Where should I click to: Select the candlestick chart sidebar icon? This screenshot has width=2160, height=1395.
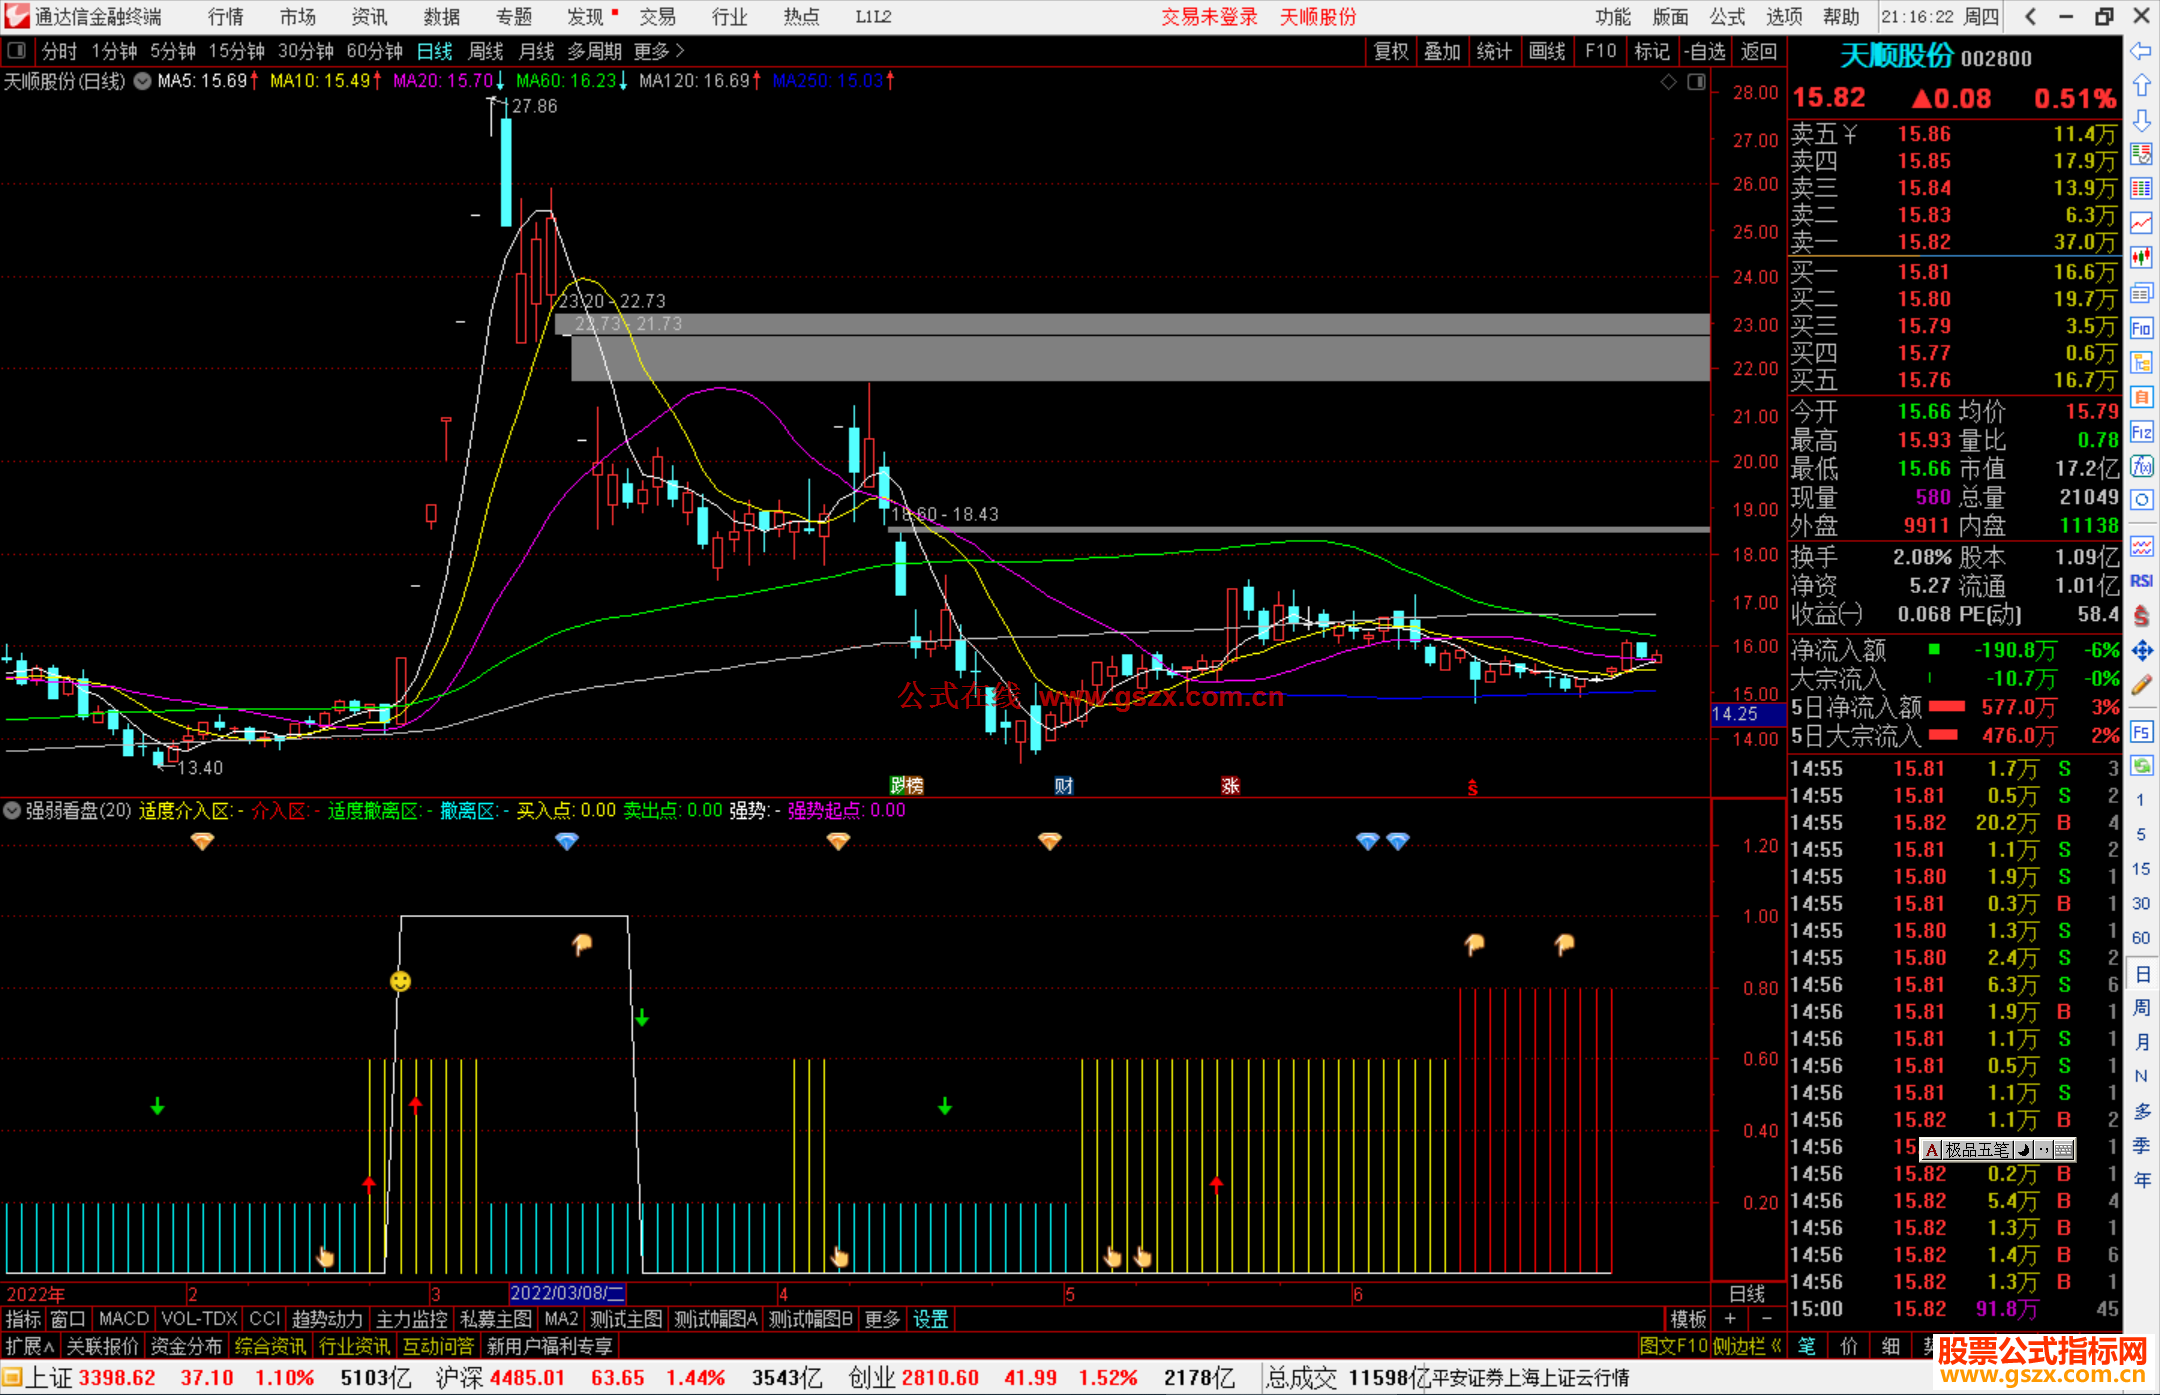click(2141, 258)
